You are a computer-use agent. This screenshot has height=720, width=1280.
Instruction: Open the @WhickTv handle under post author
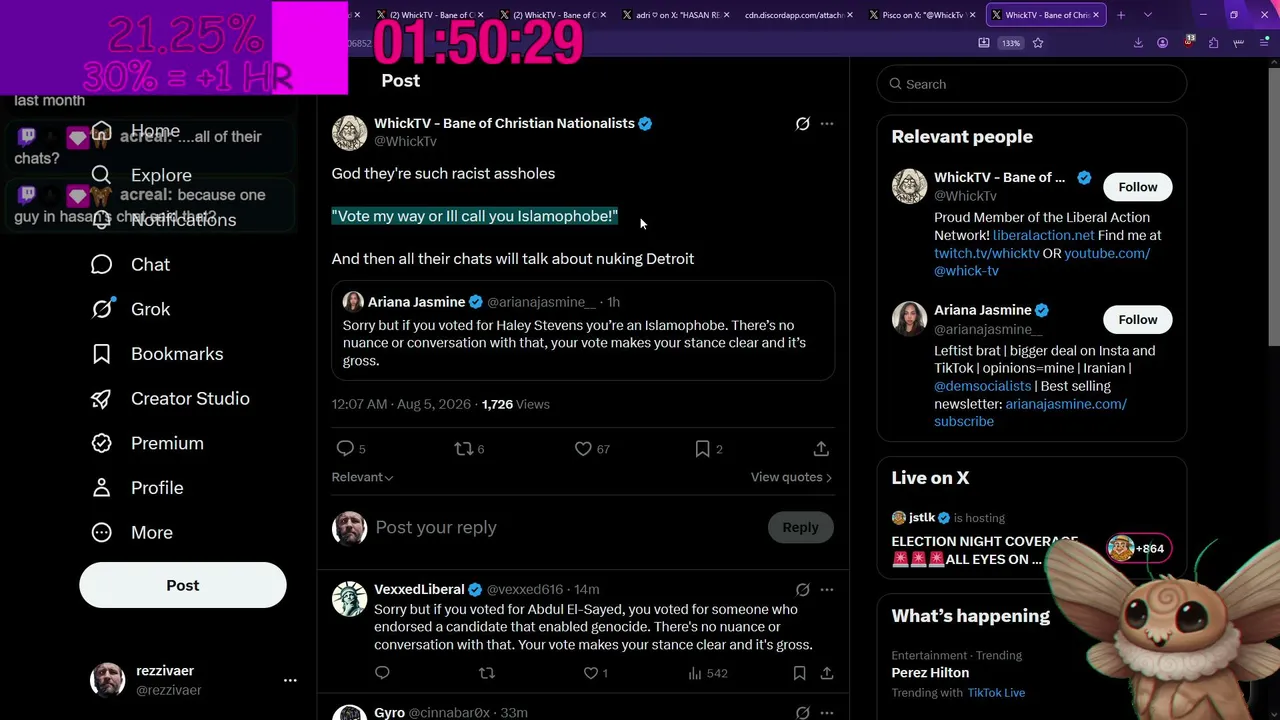[405, 141]
